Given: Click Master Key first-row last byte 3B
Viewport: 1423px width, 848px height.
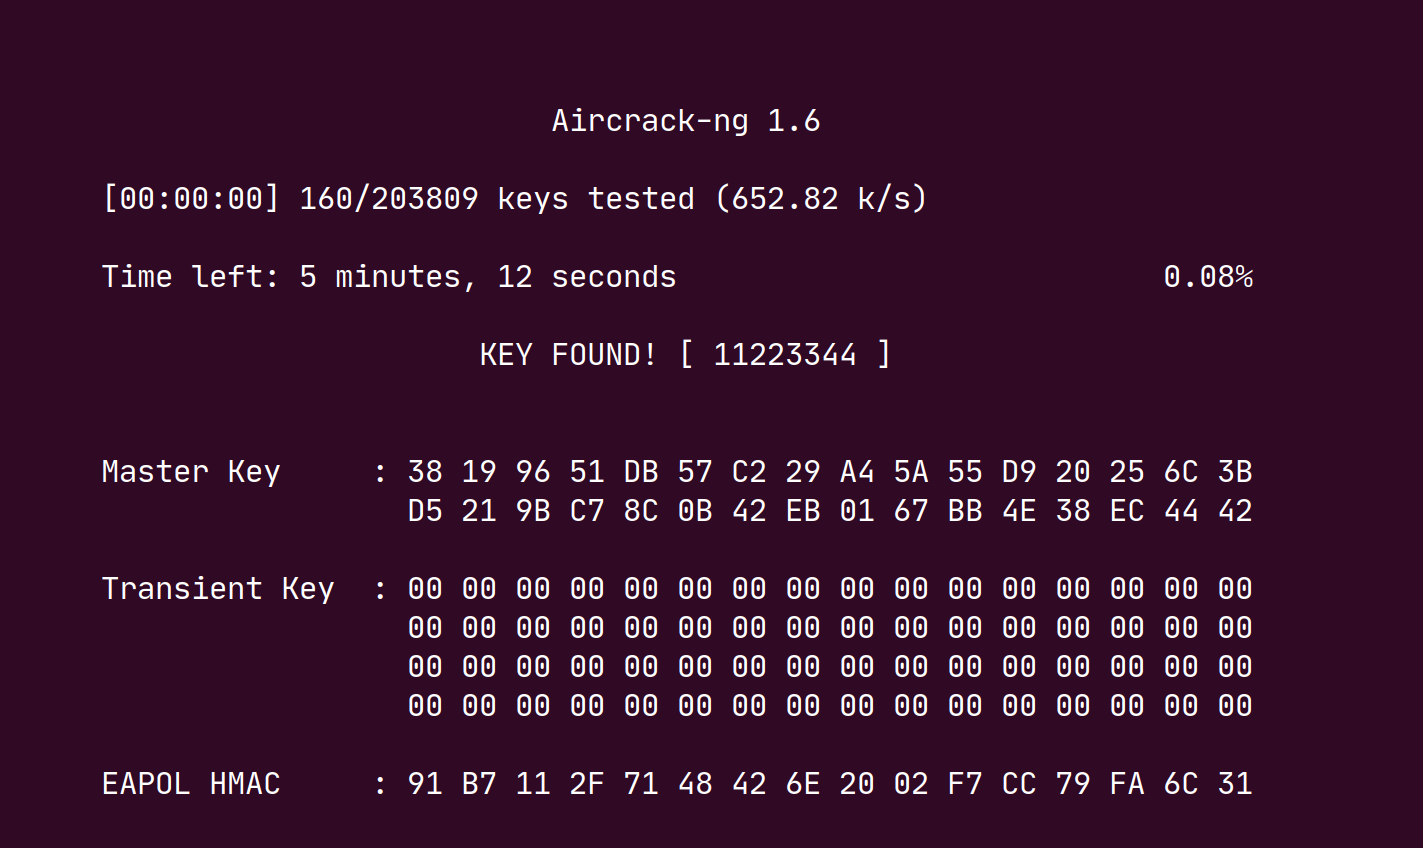Looking at the screenshot, I should [1235, 472].
